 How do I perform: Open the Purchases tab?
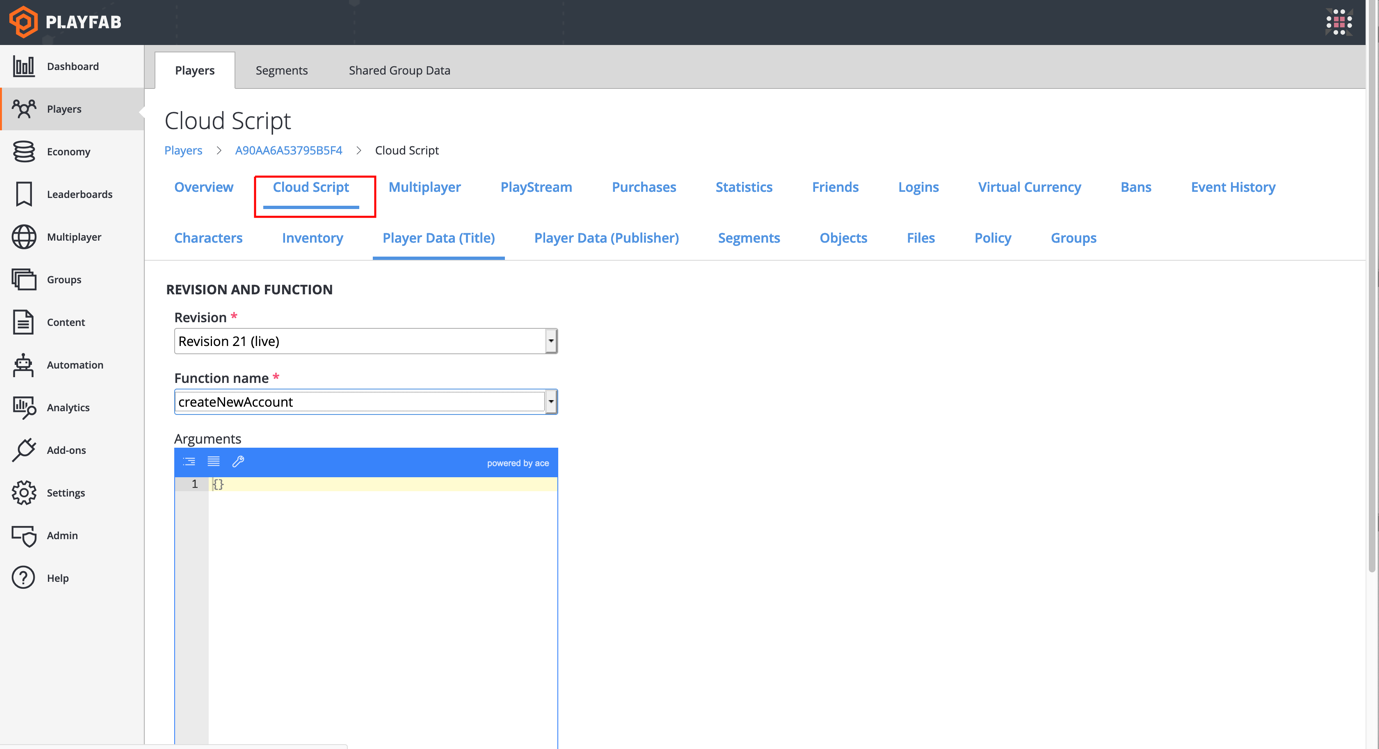pyautogui.click(x=644, y=187)
